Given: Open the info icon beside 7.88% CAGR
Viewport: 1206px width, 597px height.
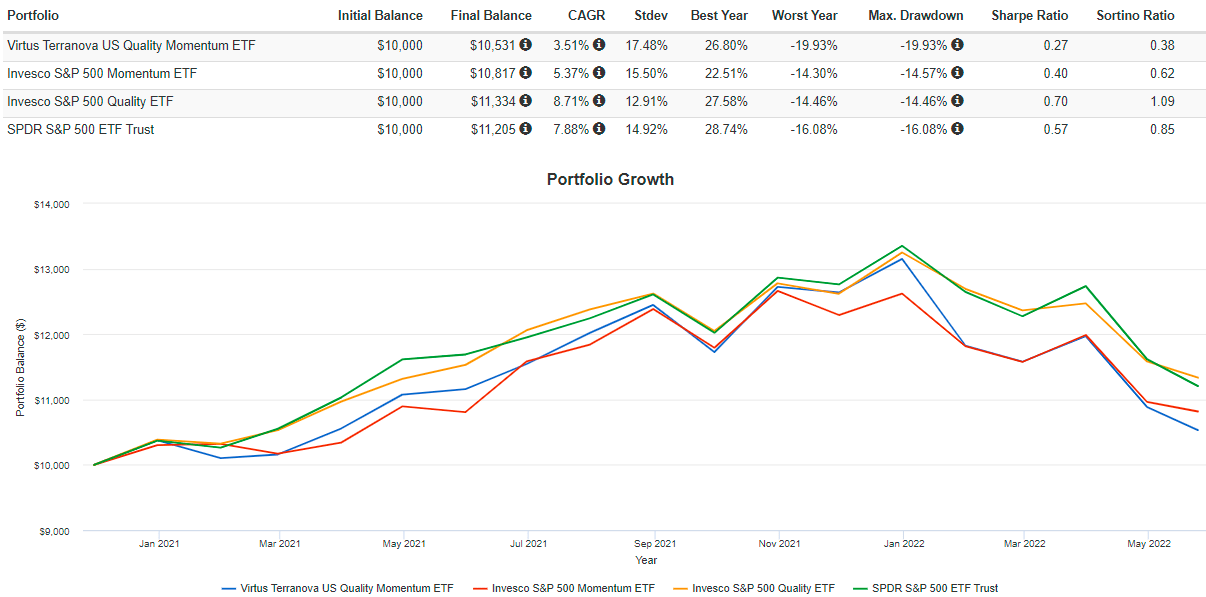Looking at the screenshot, I should 599,129.
